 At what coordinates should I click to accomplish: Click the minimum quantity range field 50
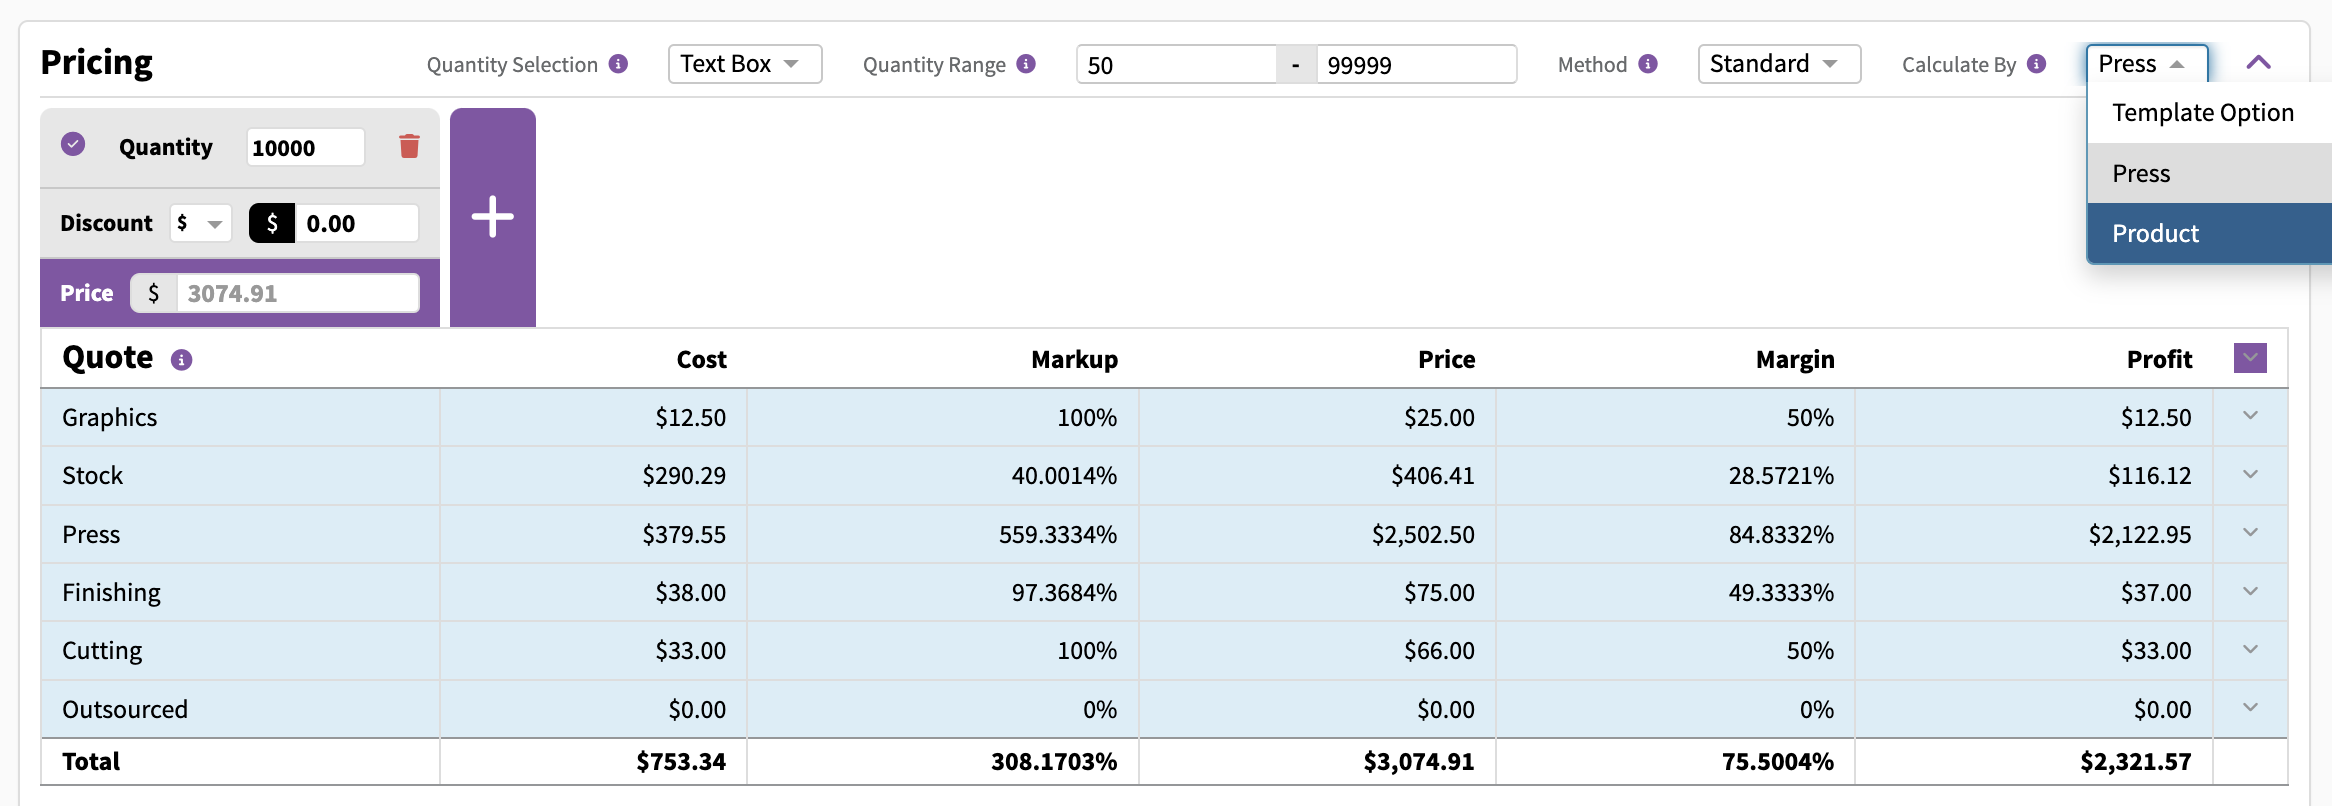(x=1176, y=65)
